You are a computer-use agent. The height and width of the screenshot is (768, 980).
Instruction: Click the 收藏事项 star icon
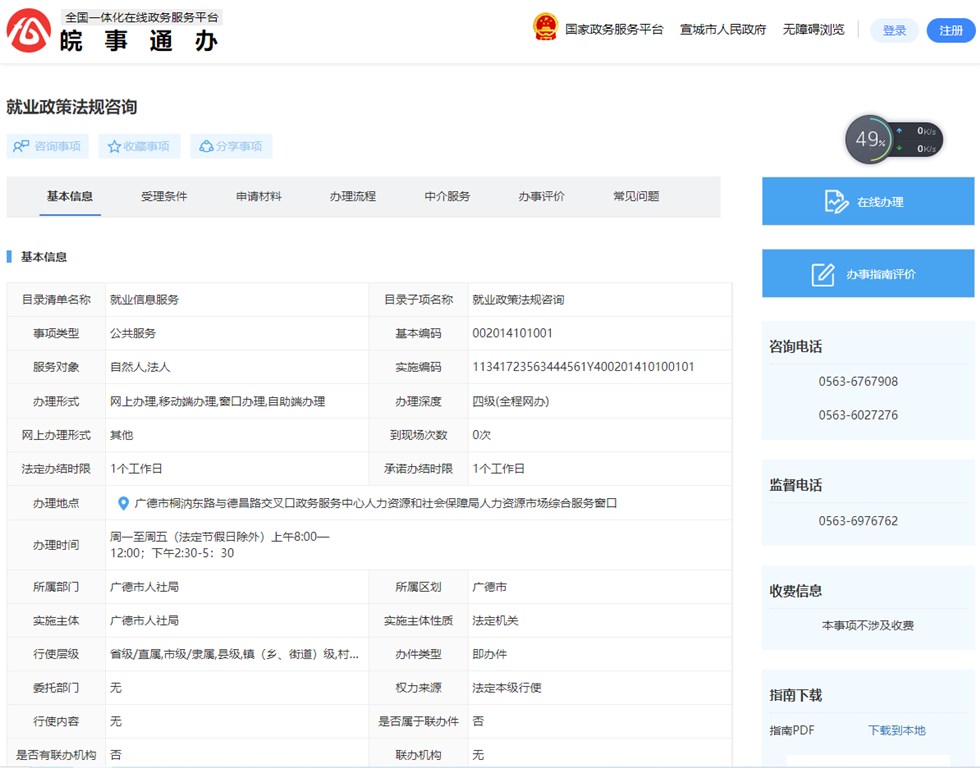pyautogui.click(x=115, y=146)
